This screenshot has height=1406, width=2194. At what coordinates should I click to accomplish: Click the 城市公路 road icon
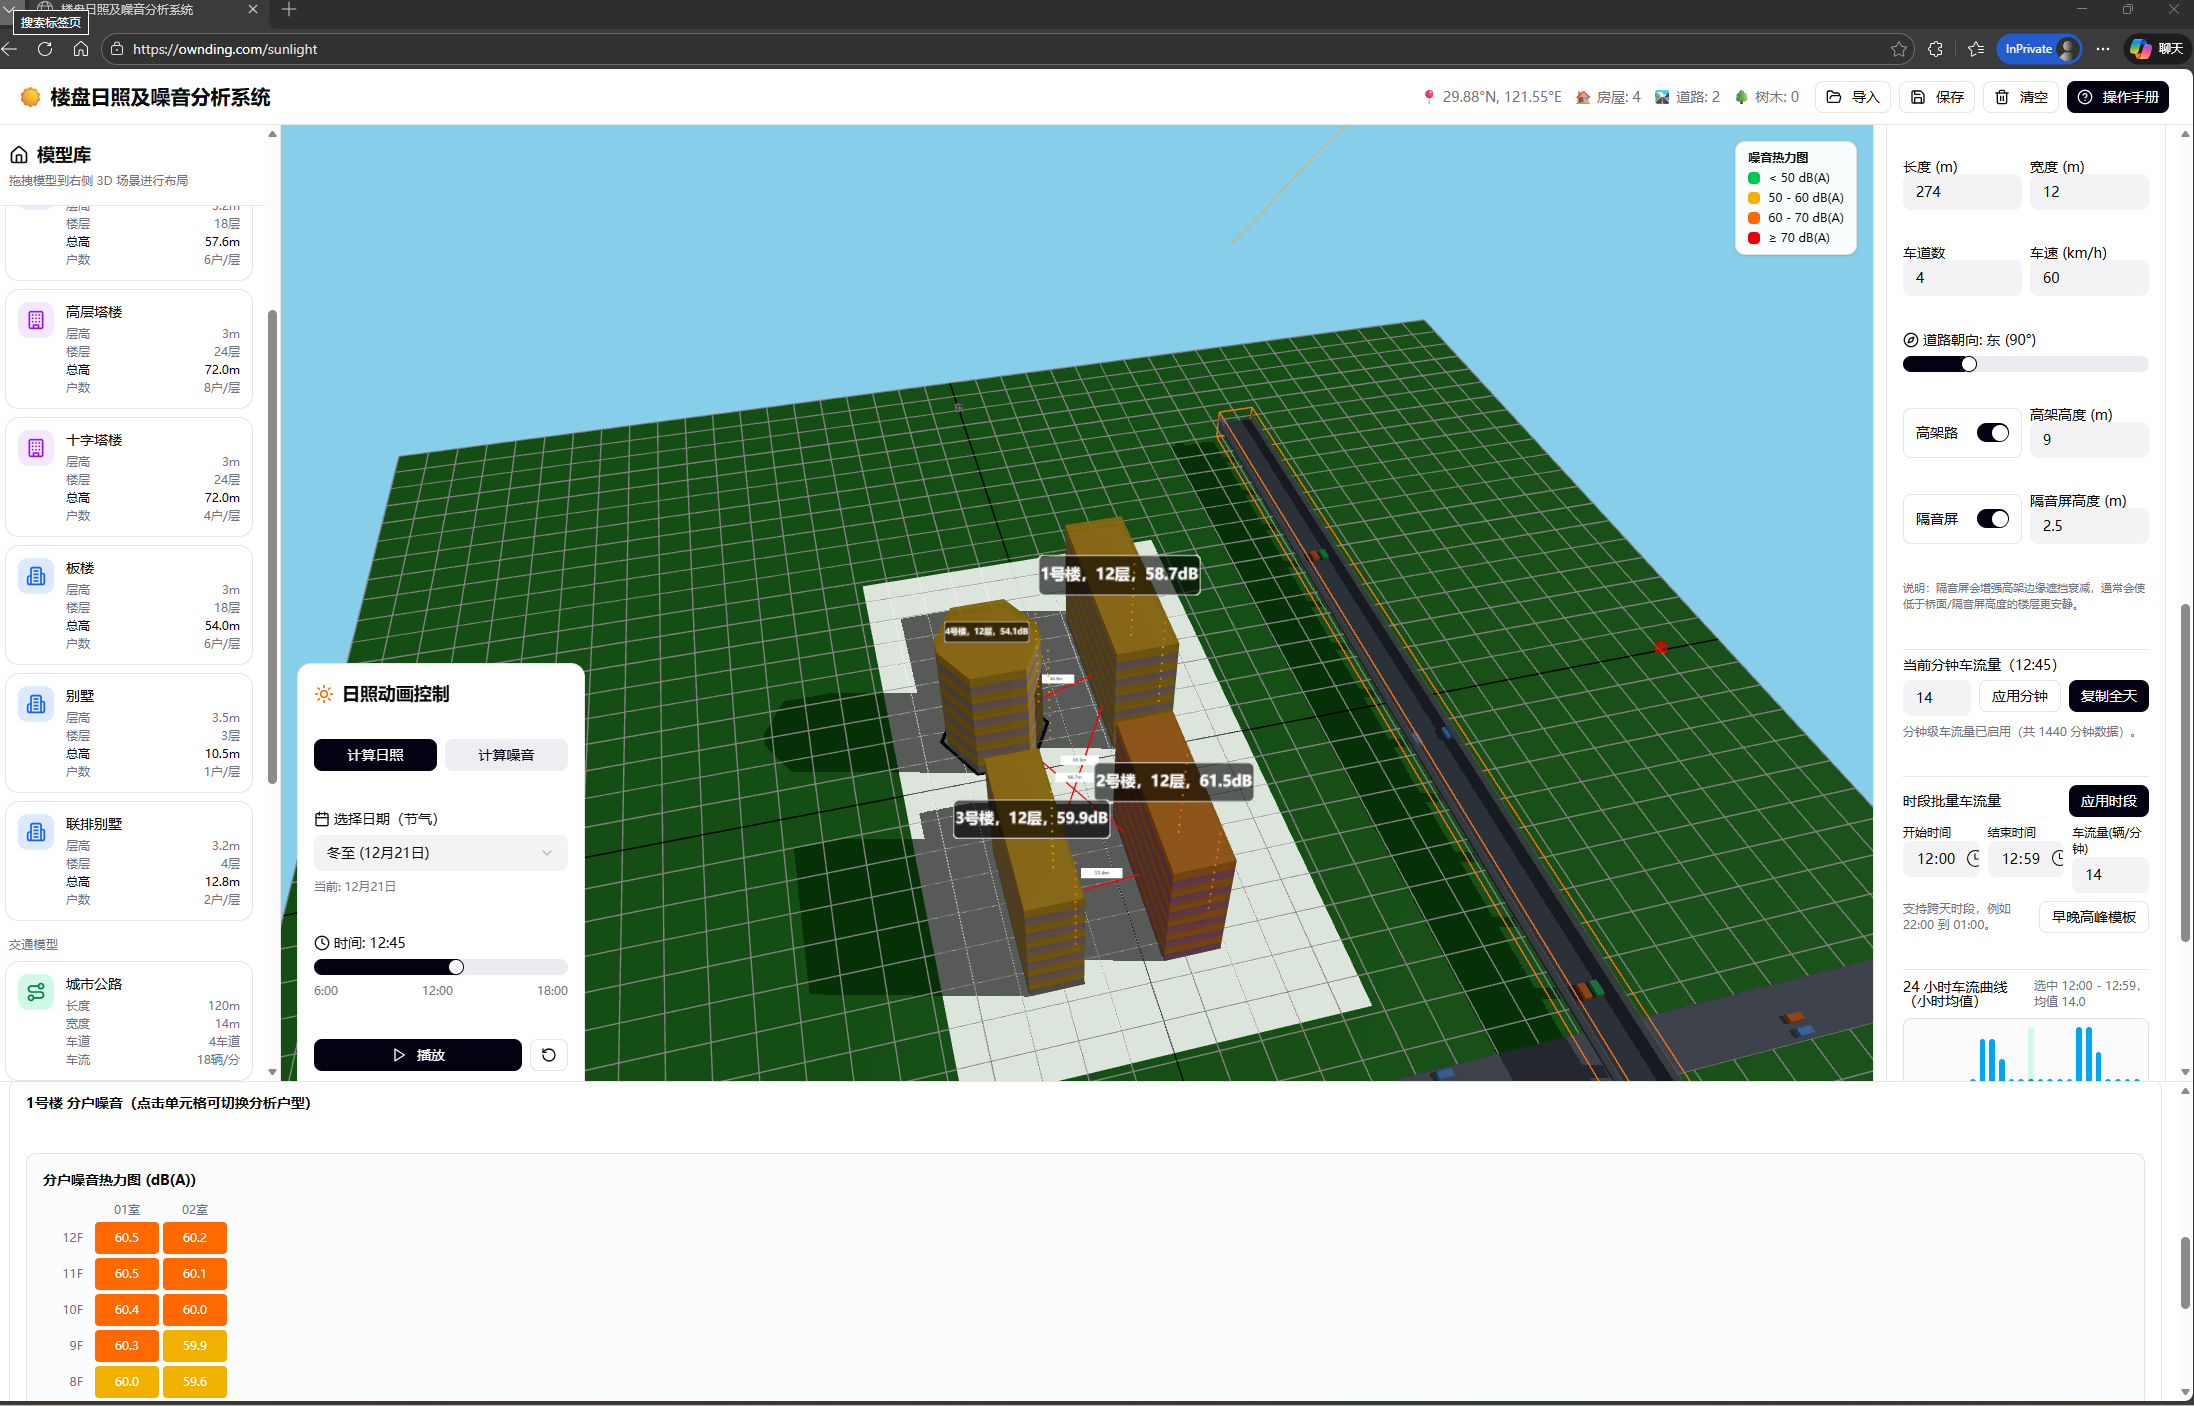pyautogui.click(x=36, y=992)
